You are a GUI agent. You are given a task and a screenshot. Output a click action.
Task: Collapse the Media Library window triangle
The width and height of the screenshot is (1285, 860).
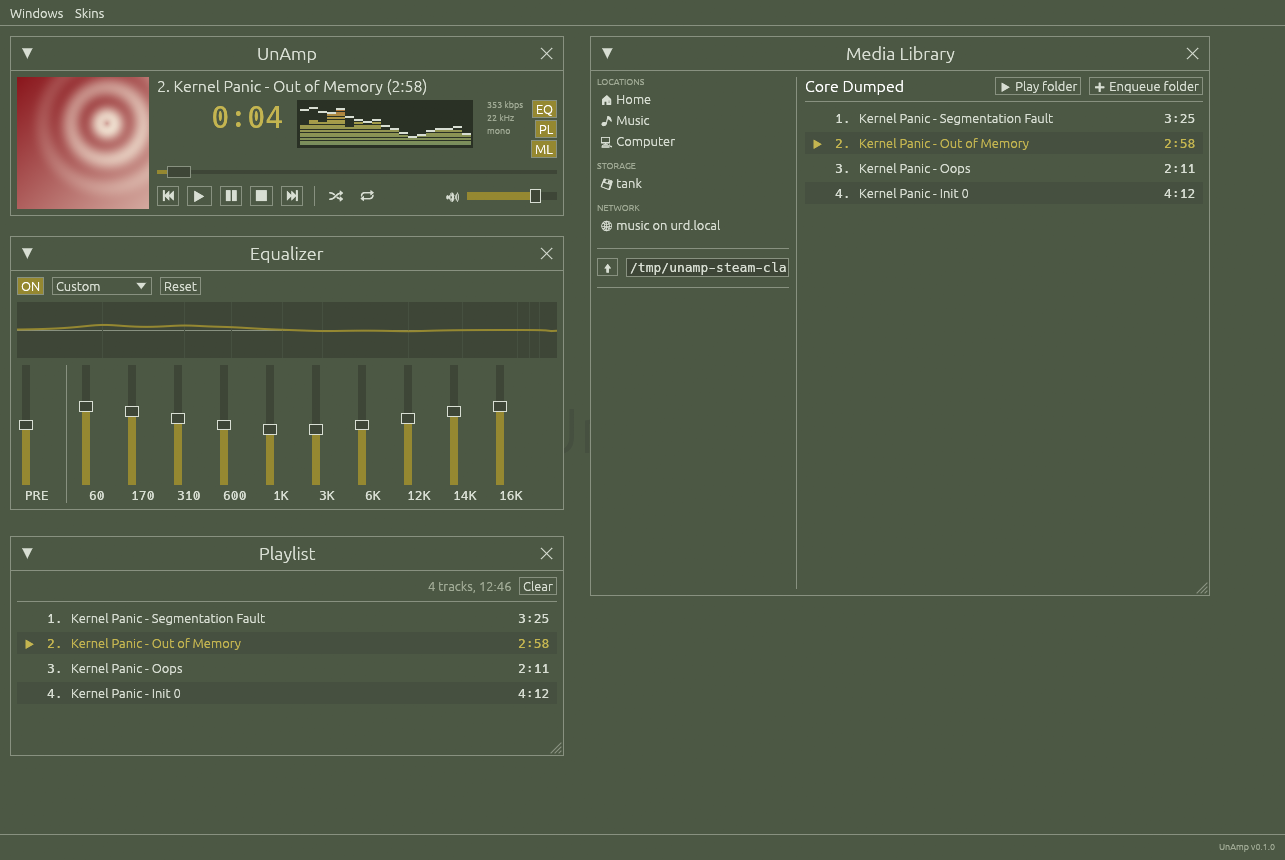(x=607, y=53)
